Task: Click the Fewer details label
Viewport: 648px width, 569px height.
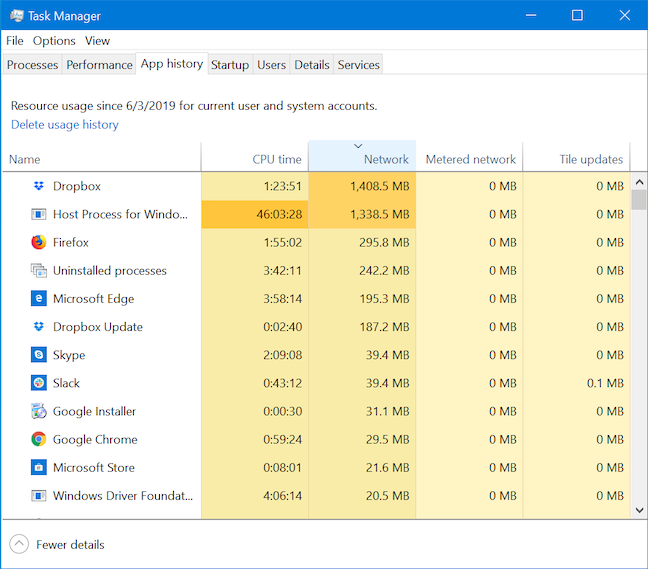Action: (x=70, y=545)
